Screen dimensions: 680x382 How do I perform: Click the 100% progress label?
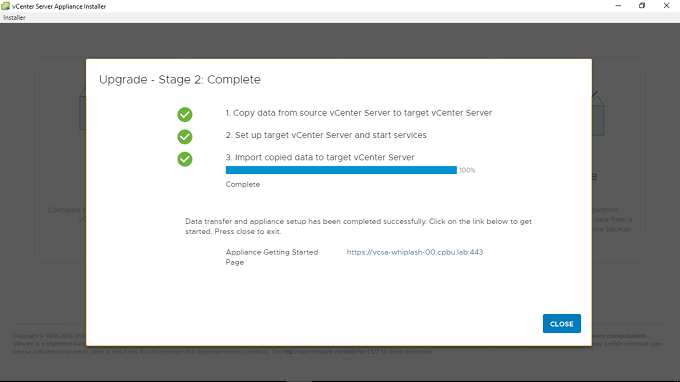pos(467,170)
